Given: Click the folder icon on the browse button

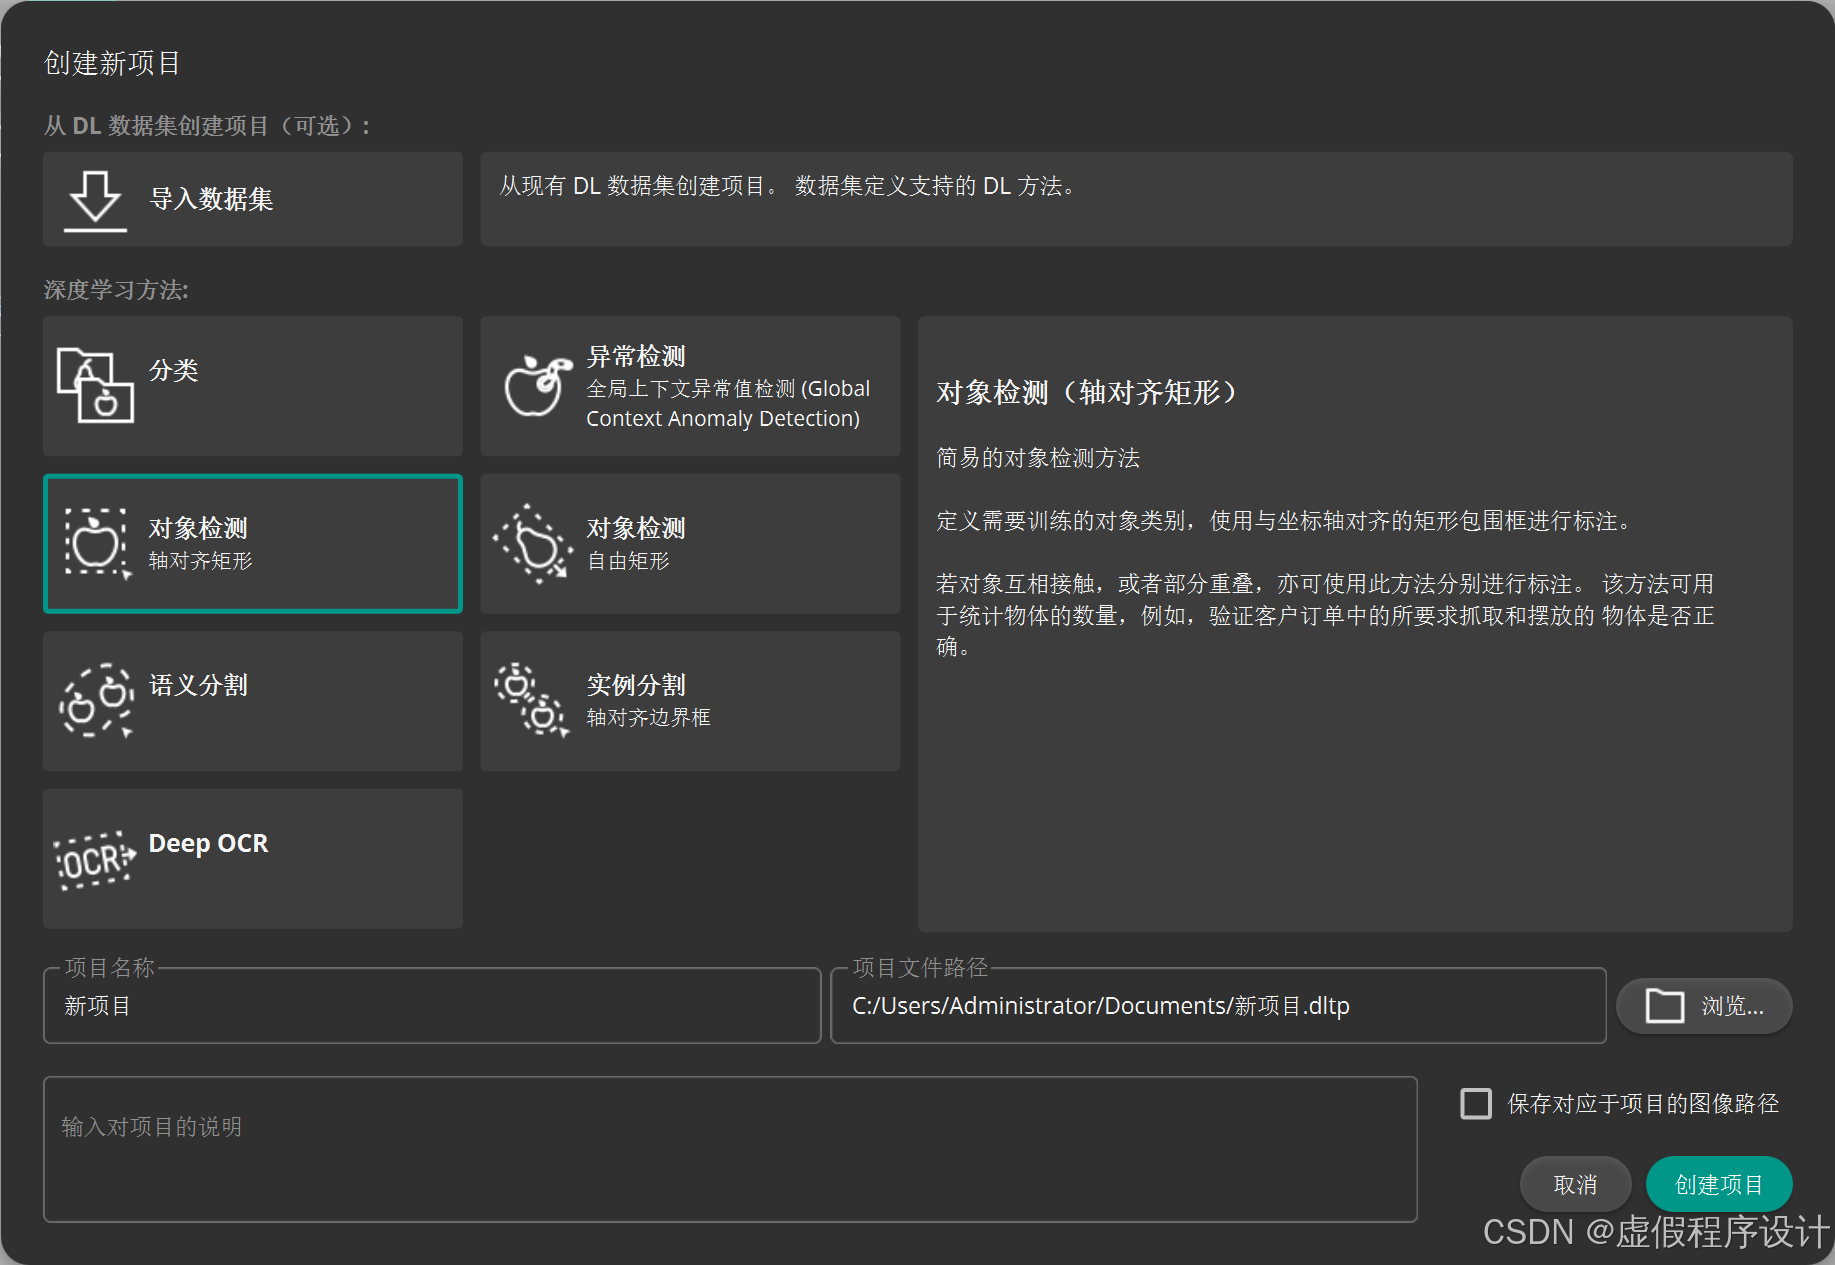Looking at the screenshot, I should (x=1663, y=1006).
